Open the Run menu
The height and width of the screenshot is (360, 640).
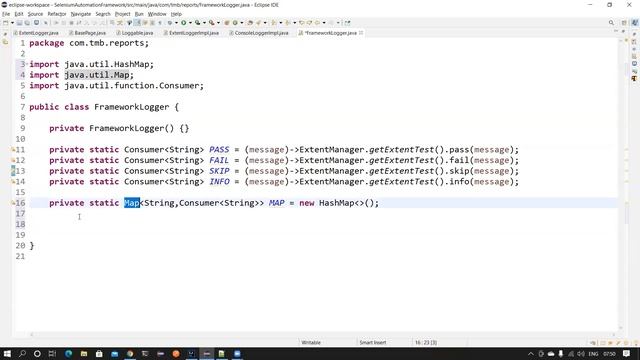(x=139, y=14)
